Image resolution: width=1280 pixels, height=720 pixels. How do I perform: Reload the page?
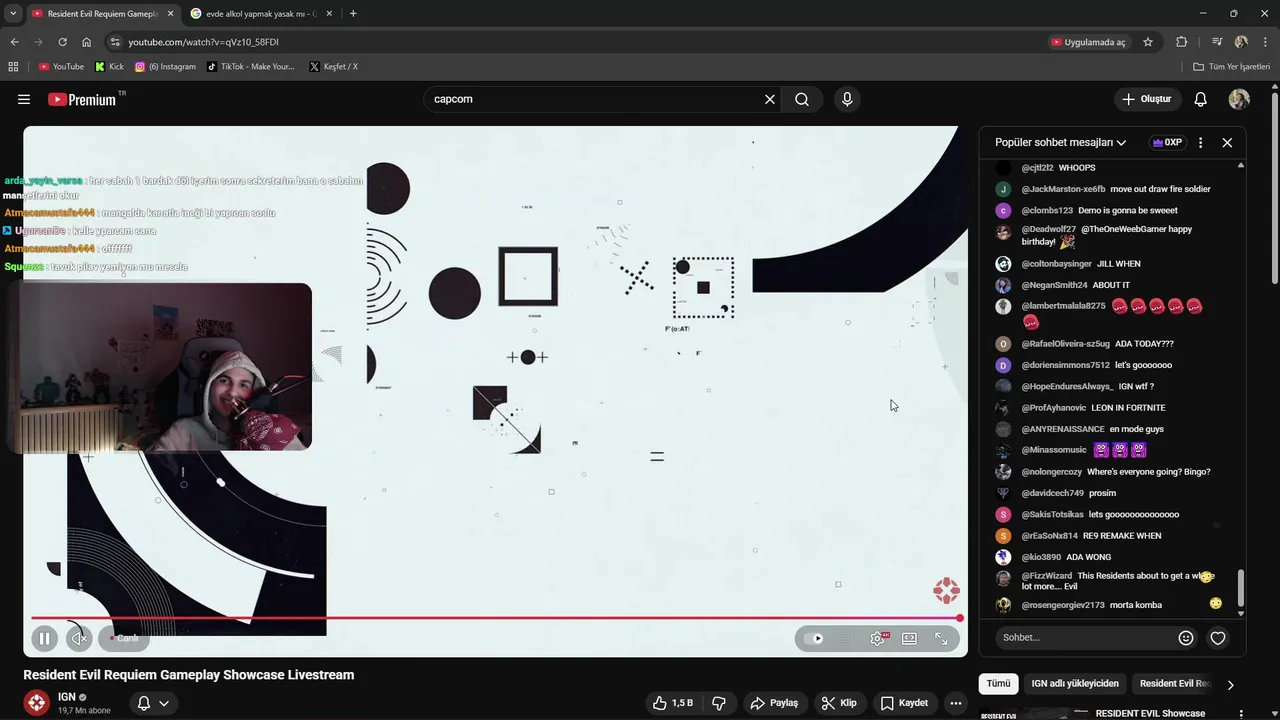click(62, 42)
